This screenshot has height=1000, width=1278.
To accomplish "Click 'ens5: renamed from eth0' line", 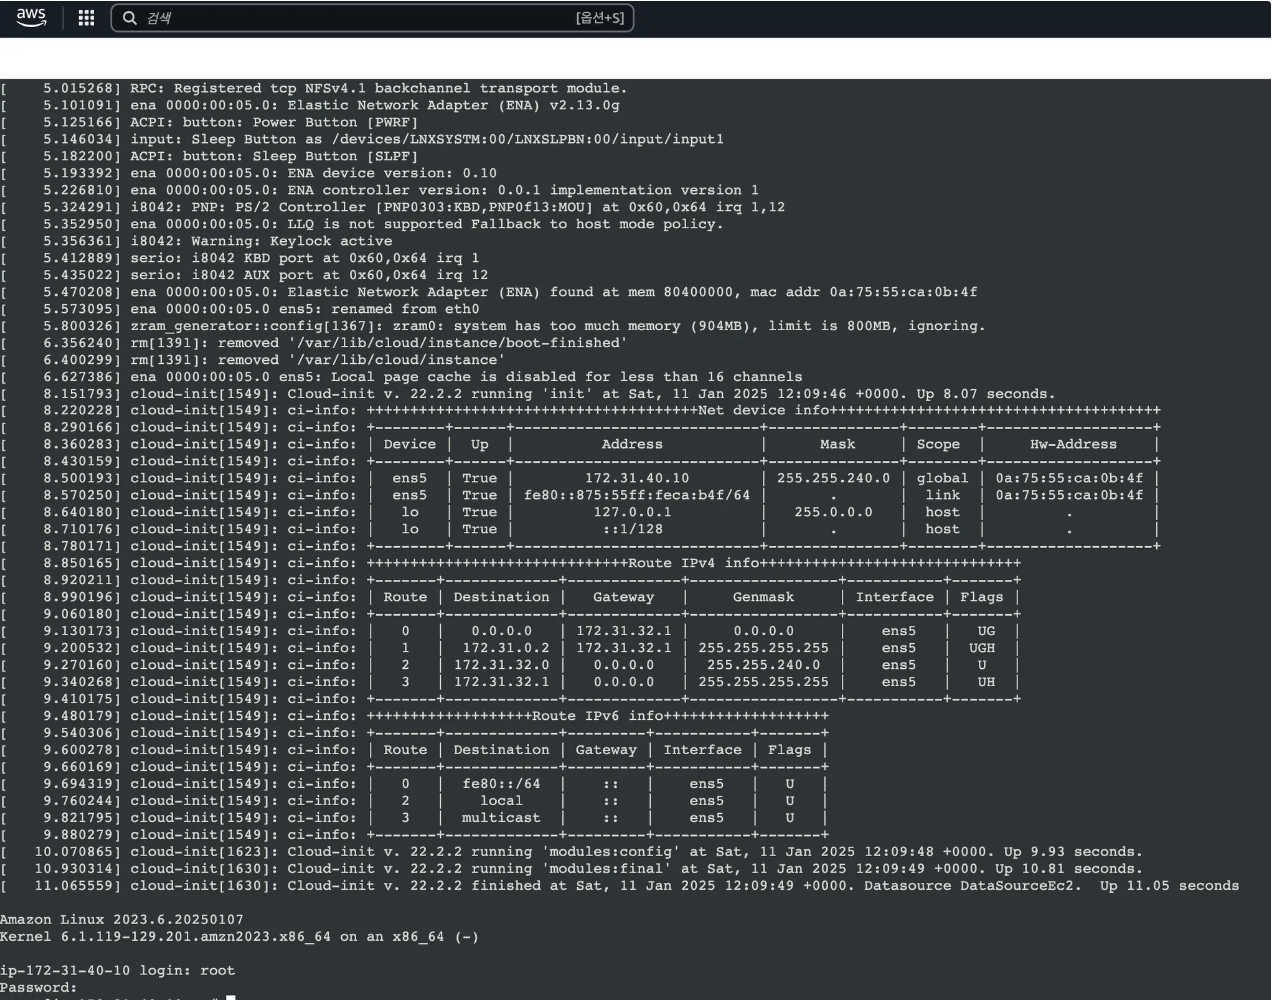I will (240, 309).
